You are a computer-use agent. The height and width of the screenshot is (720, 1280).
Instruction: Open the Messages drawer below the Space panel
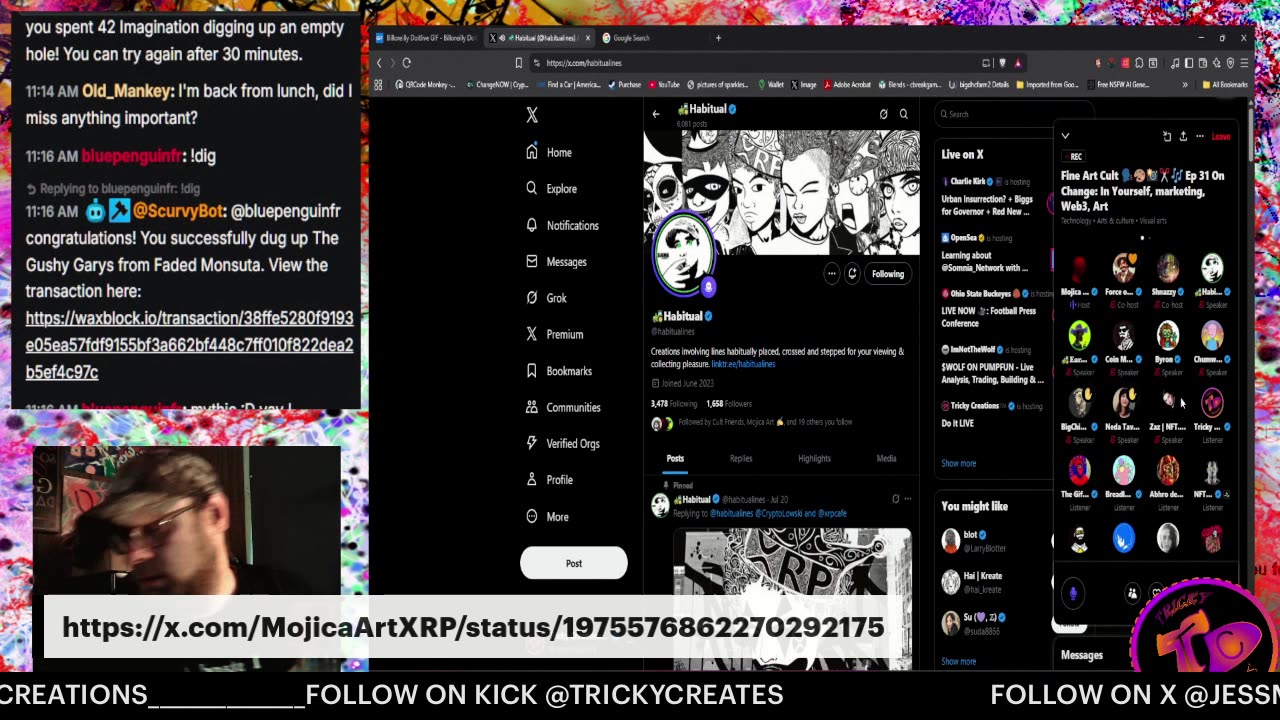point(1082,655)
